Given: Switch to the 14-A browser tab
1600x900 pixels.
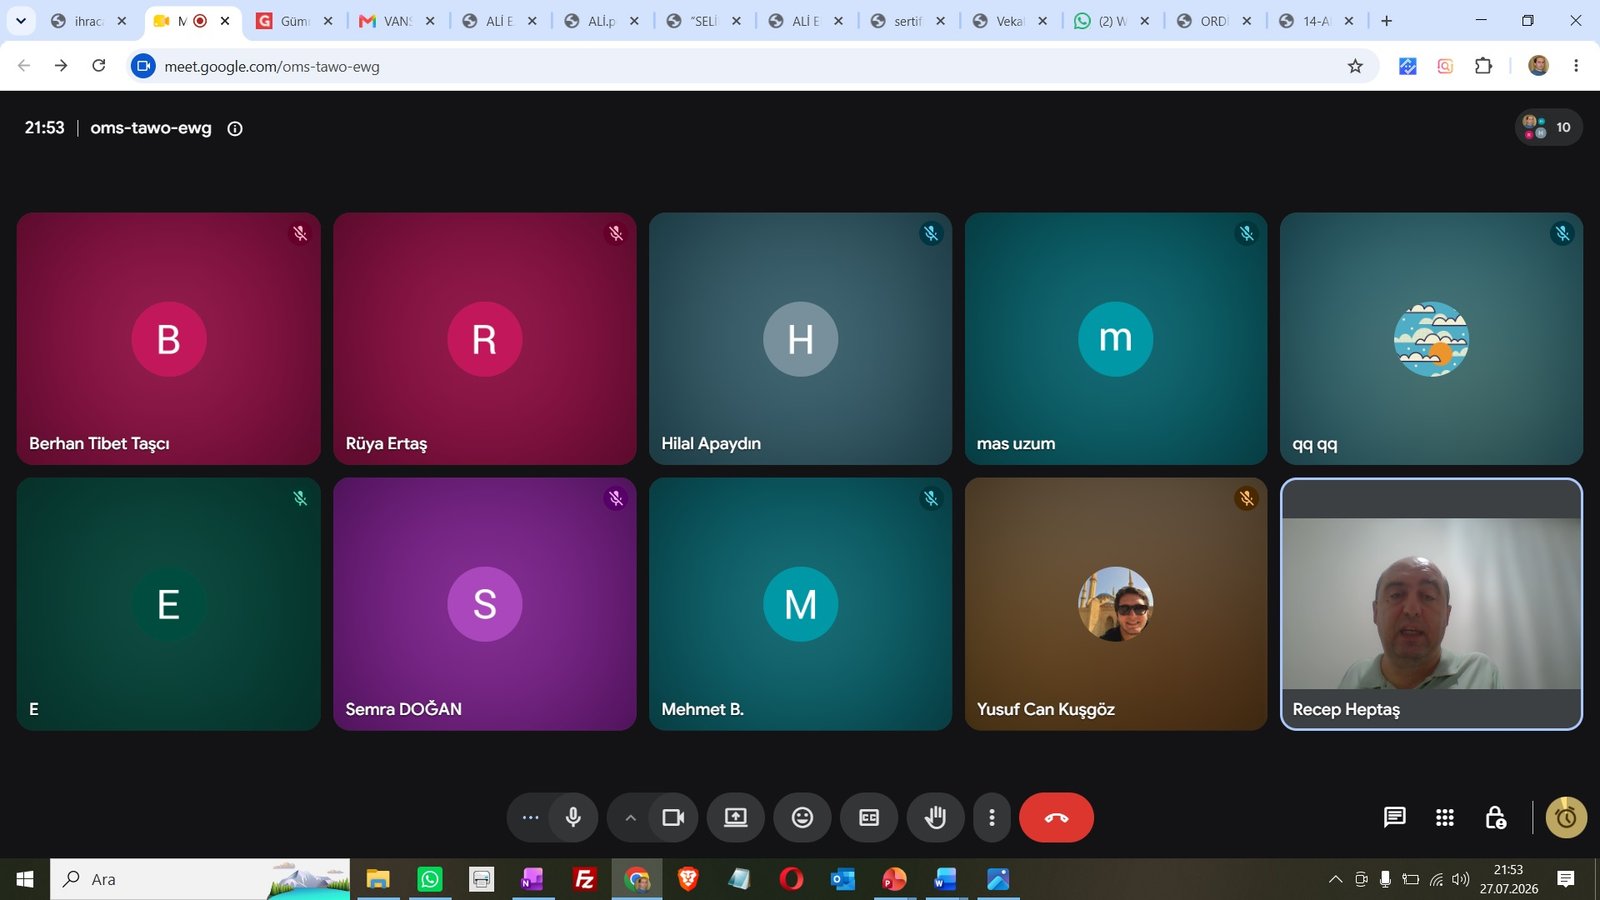Looking at the screenshot, I should [x=1316, y=20].
